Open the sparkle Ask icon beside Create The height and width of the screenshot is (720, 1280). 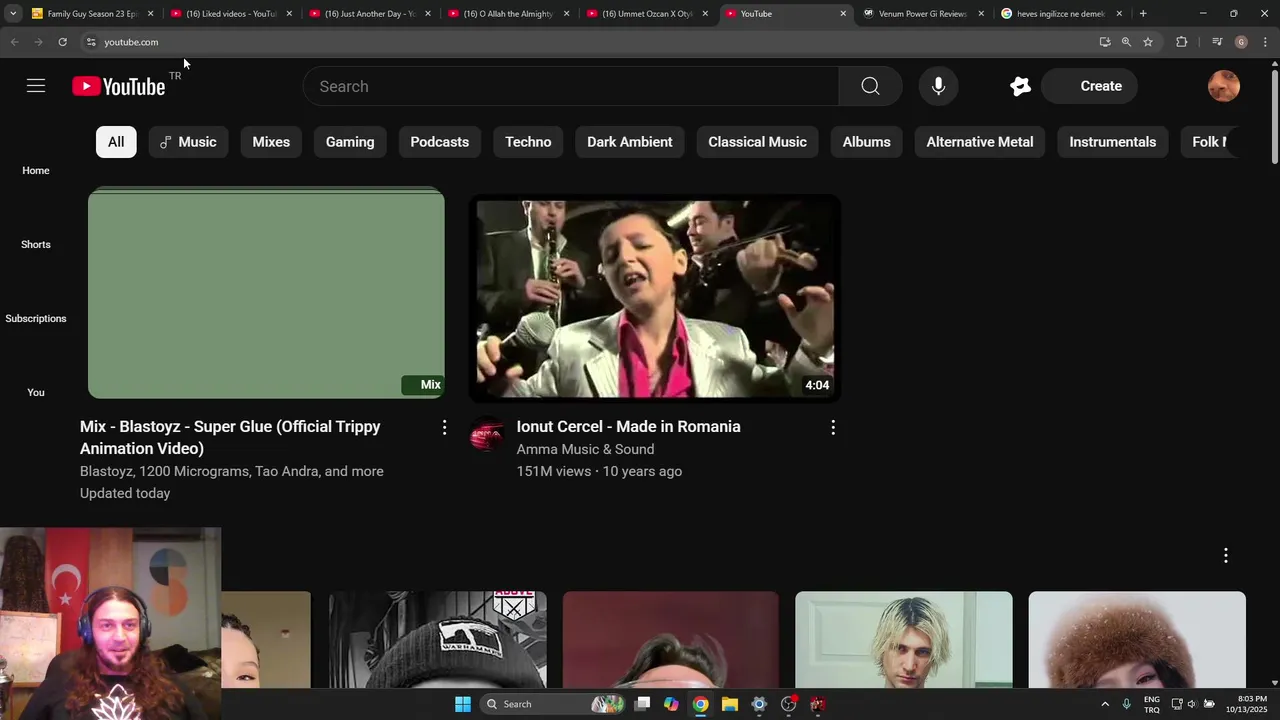[x=1020, y=86]
